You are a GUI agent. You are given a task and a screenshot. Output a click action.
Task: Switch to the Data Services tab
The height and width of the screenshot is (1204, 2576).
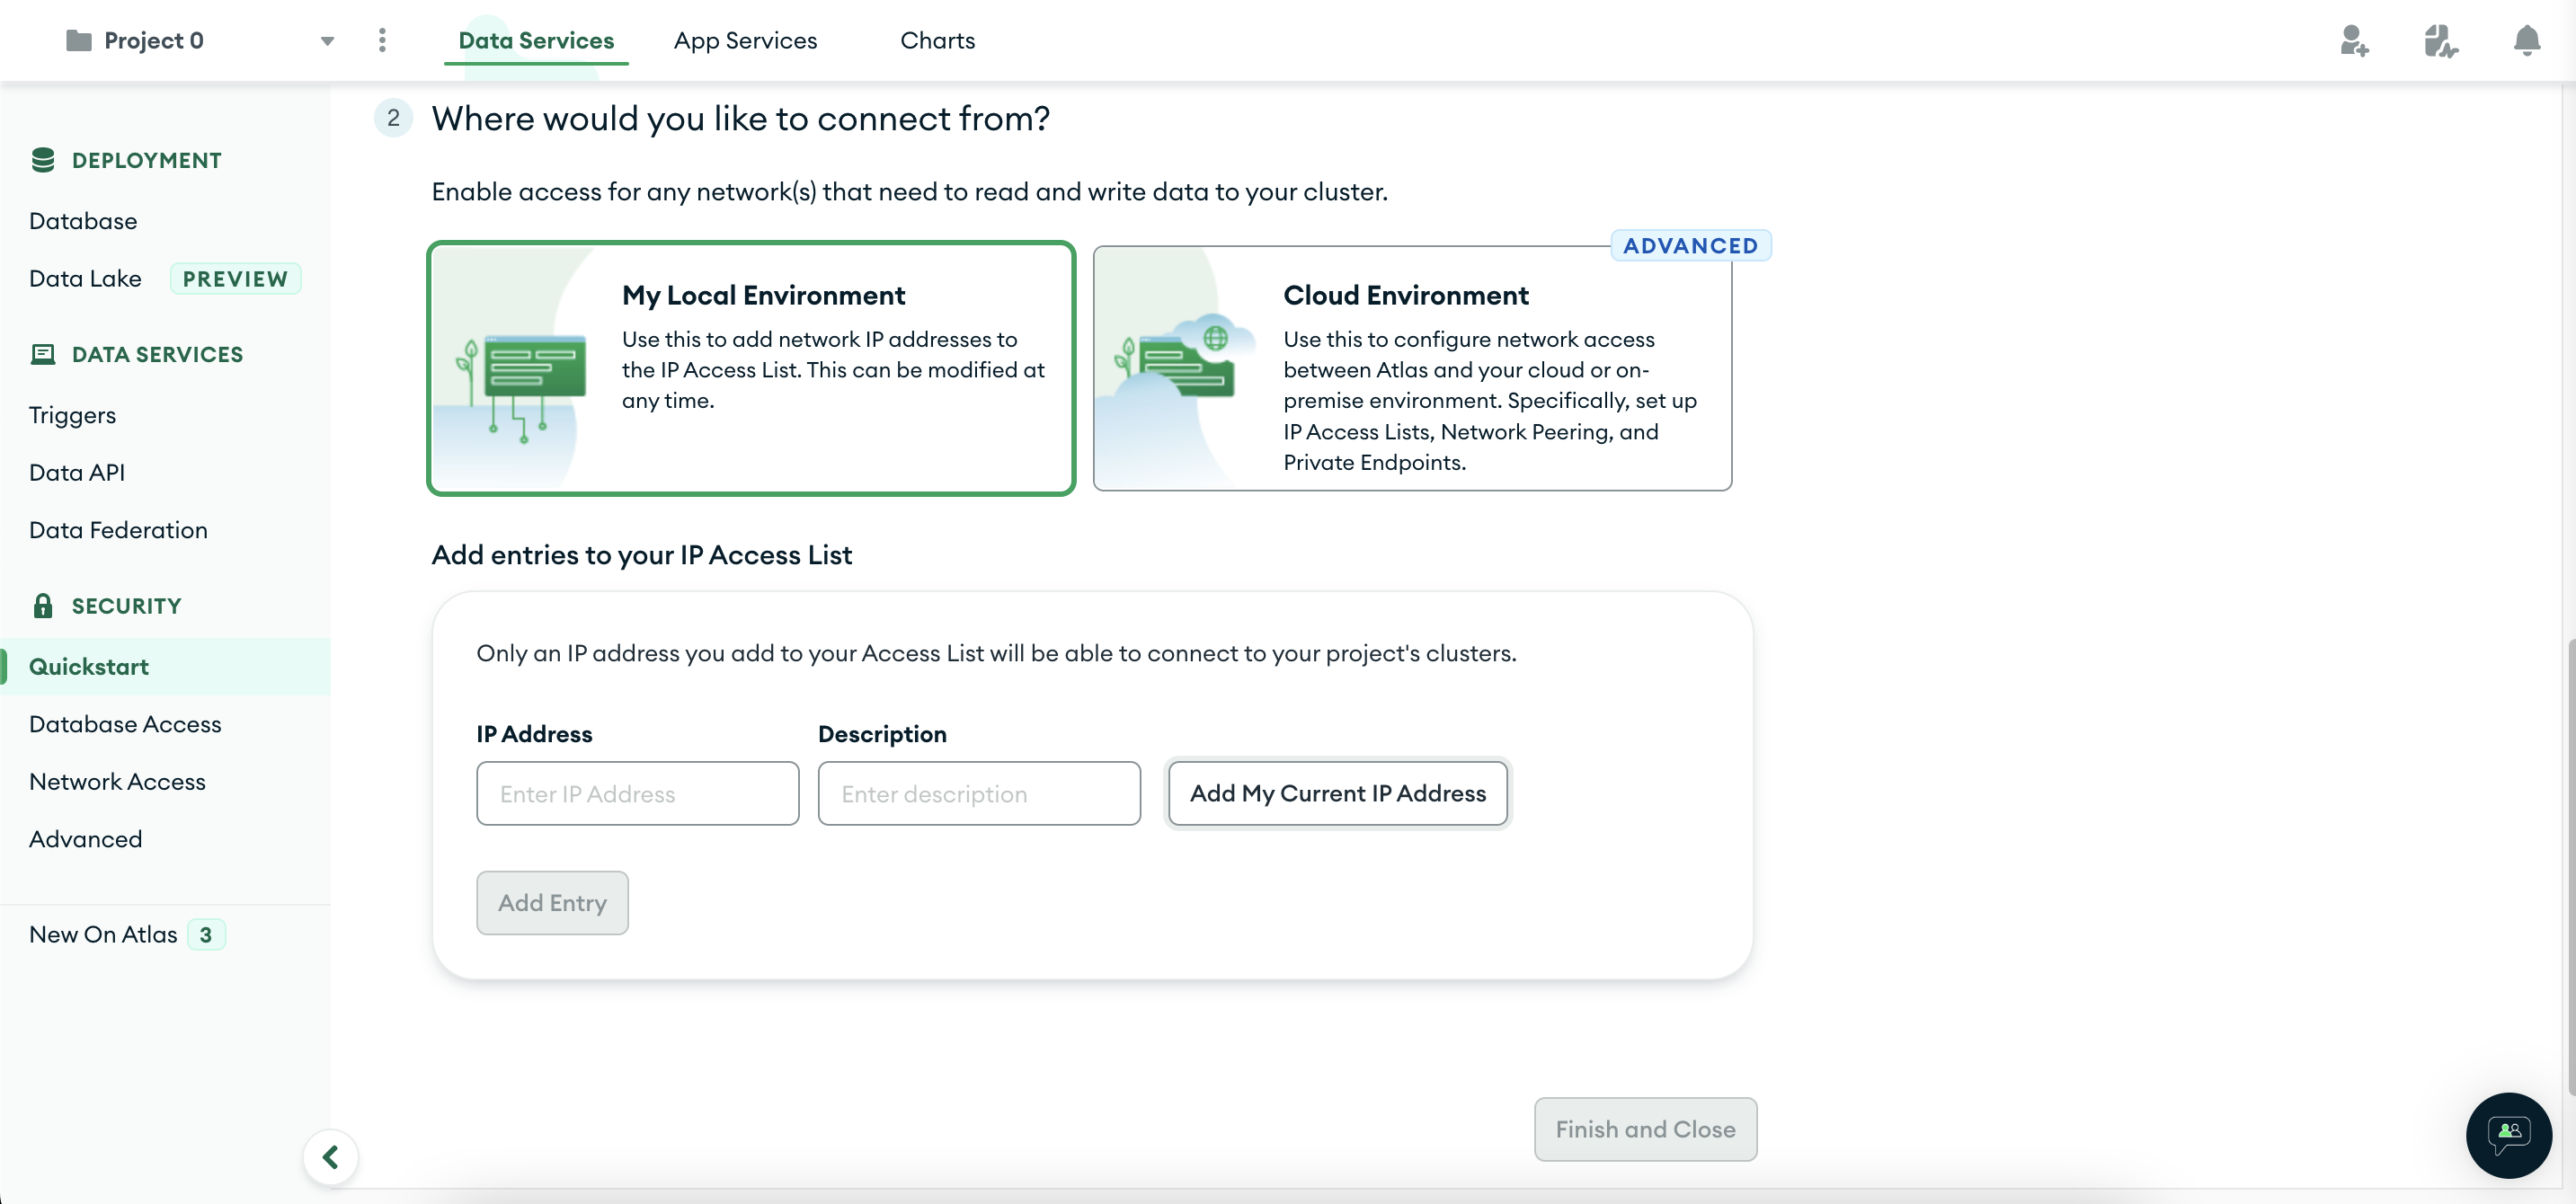536,40
